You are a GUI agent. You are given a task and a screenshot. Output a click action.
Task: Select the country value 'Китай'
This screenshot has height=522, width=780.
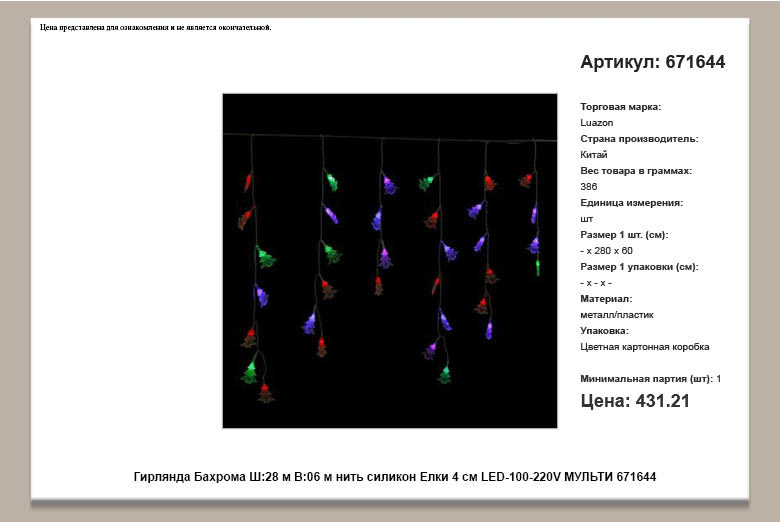tap(593, 155)
